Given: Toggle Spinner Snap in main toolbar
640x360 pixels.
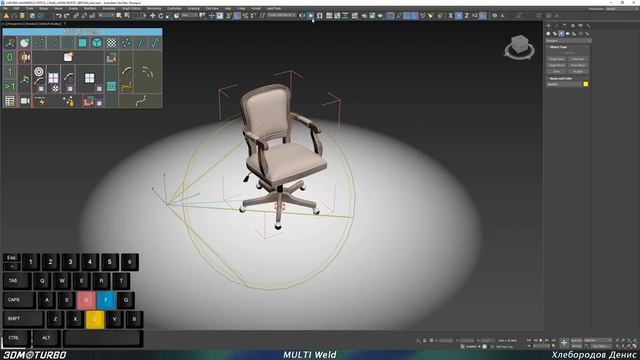Looking at the screenshot, I should coord(253,16).
